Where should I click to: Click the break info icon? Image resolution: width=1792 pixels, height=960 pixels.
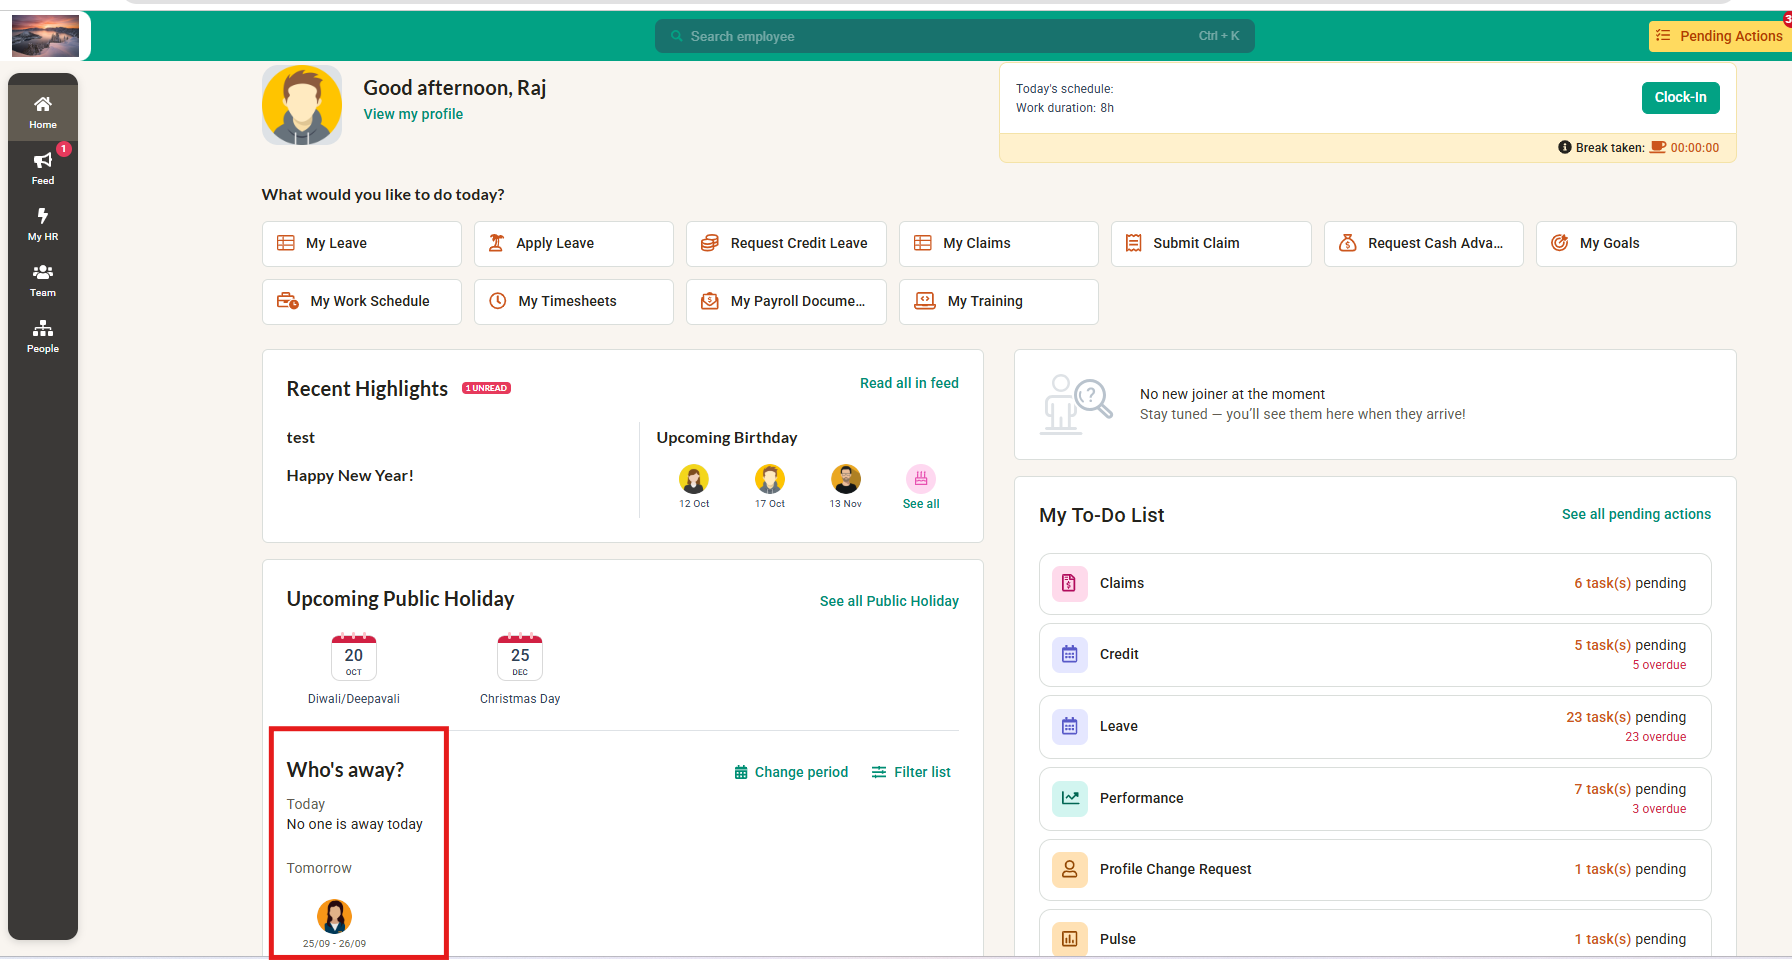tap(1564, 147)
